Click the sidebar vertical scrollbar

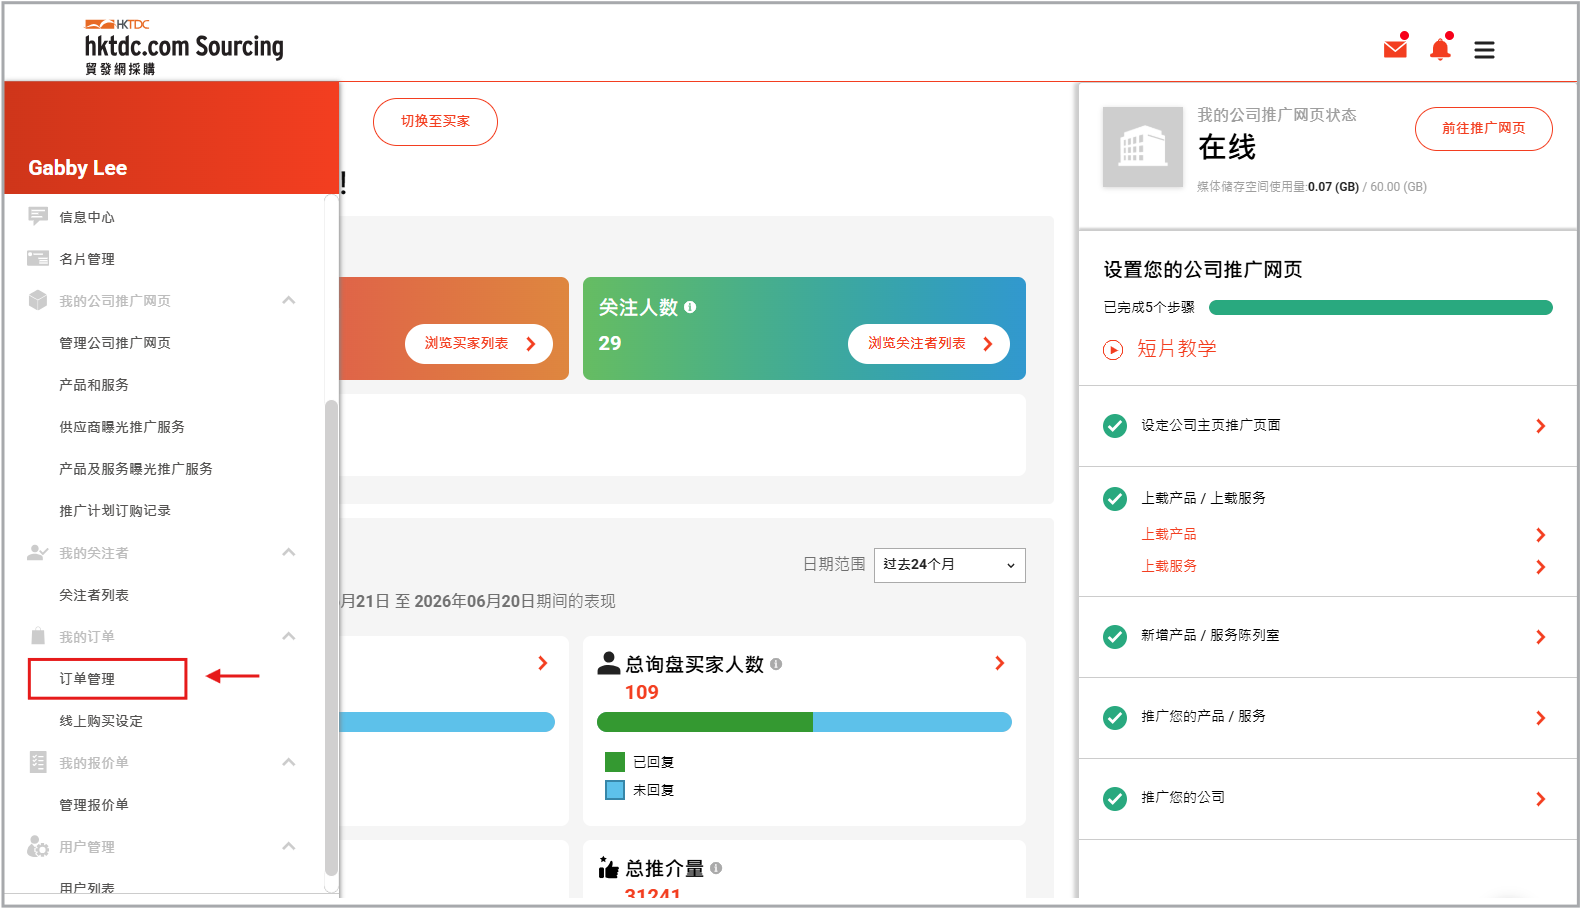(331, 638)
